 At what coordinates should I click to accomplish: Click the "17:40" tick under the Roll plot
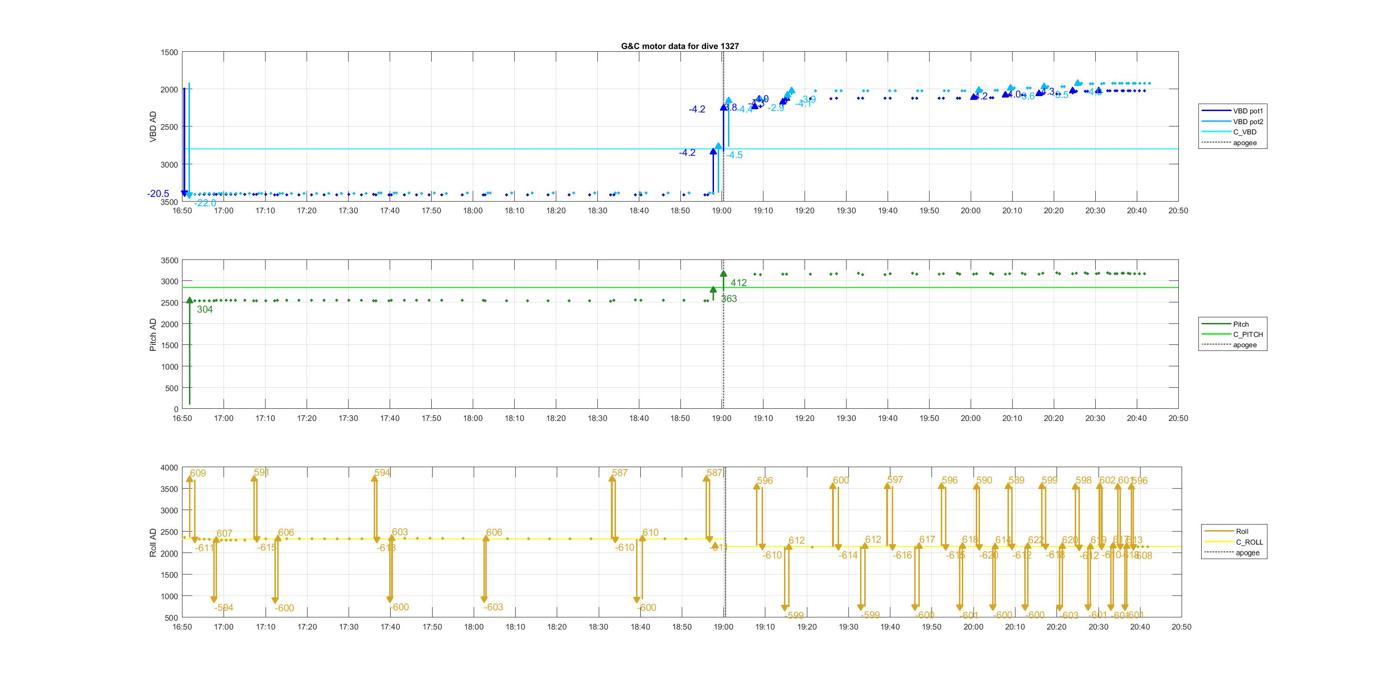click(x=390, y=627)
